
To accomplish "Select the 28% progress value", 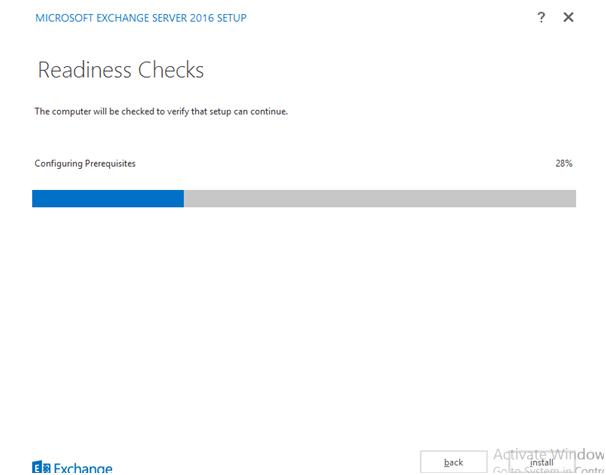I will click(564, 163).
